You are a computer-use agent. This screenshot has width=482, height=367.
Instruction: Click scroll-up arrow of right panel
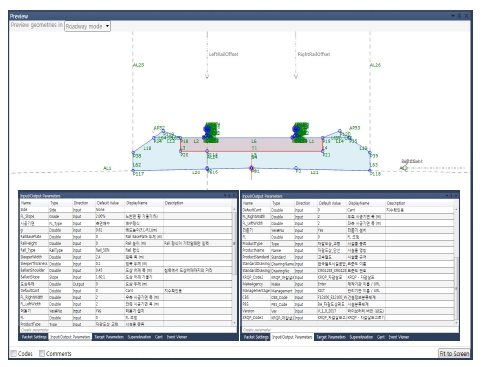point(456,210)
